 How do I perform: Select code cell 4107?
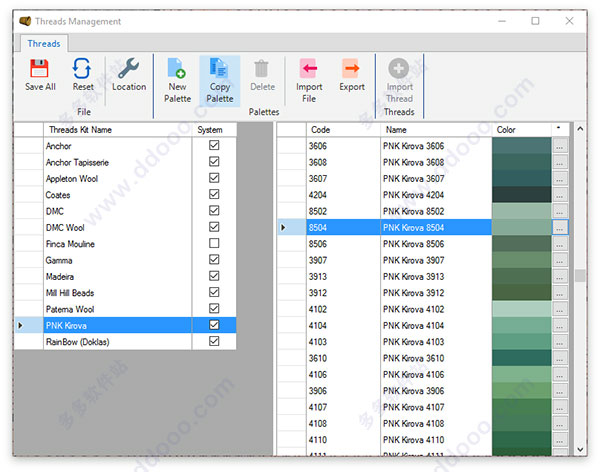point(343,407)
